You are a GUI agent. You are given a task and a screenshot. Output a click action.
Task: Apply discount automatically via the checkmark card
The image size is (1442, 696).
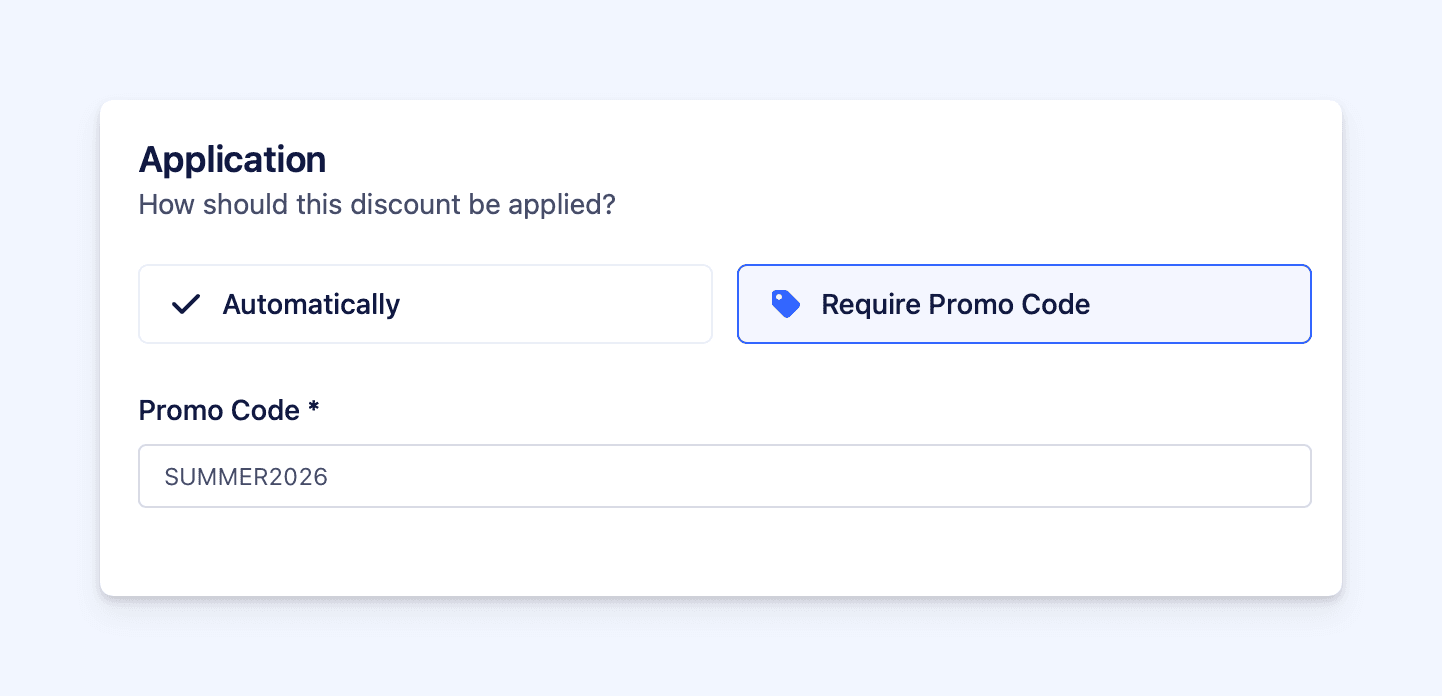500,304
